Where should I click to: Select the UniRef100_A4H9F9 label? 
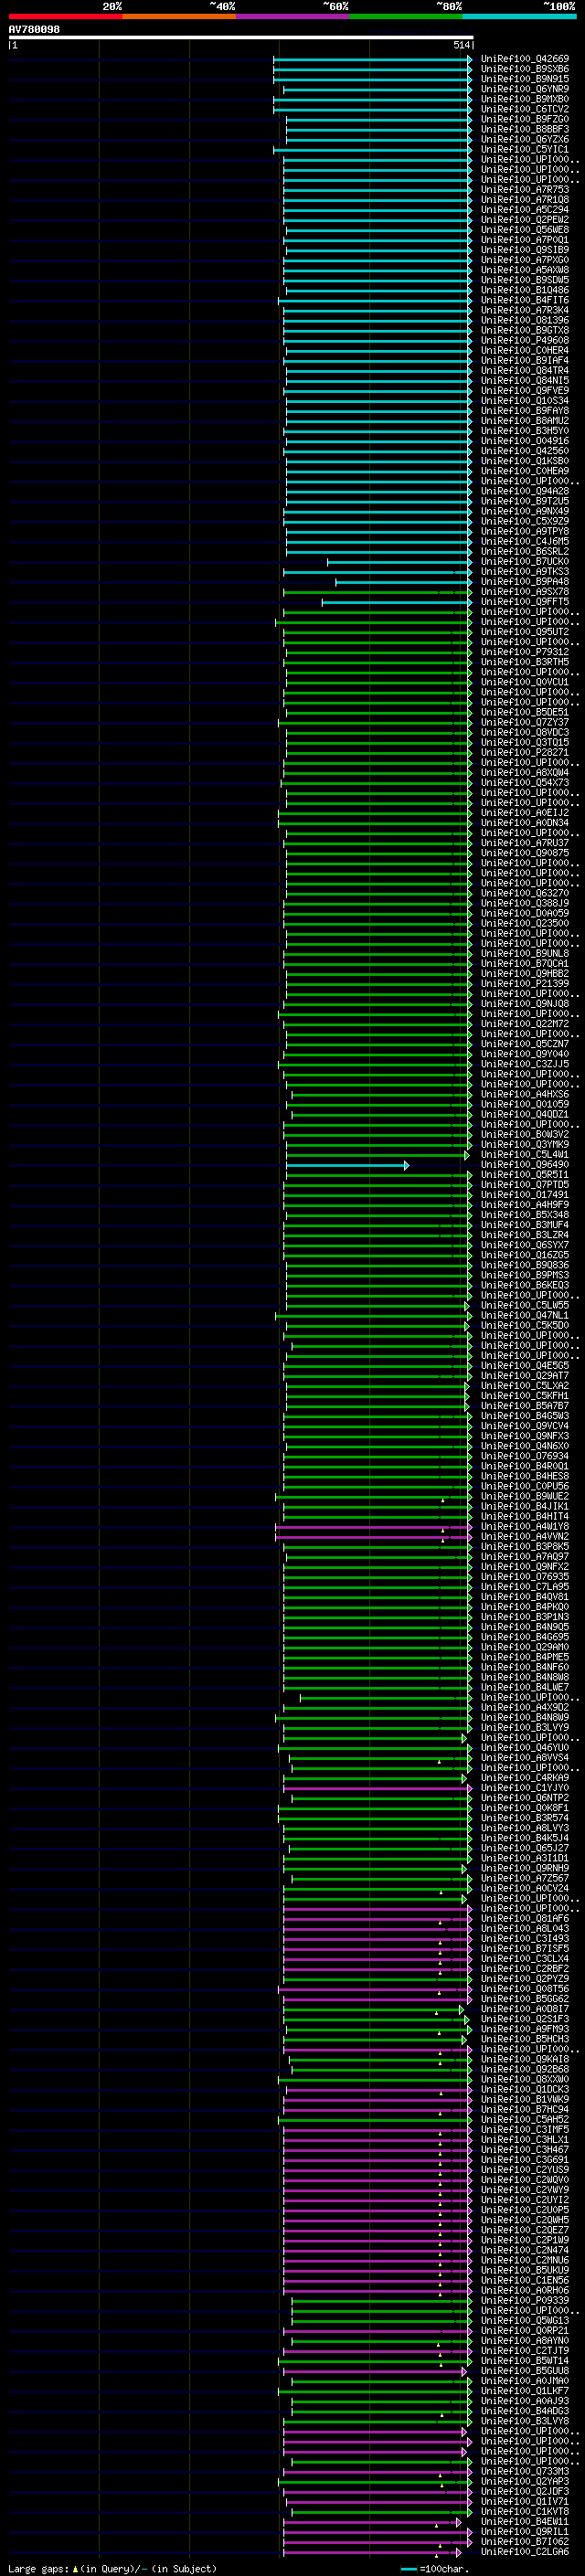point(524,1204)
